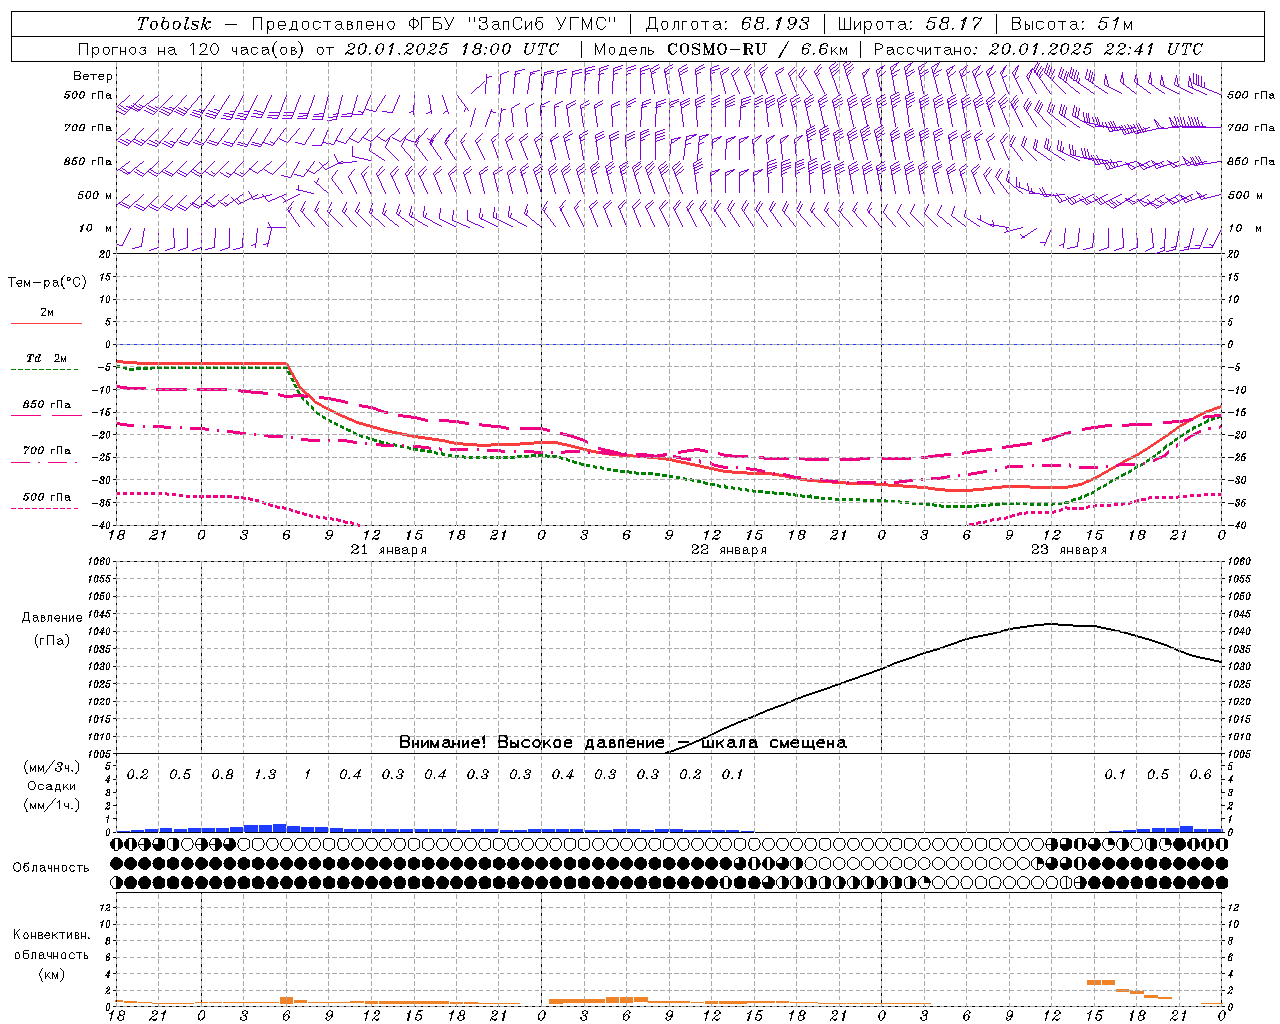Click the Тем-ра(°C) axis title
1280x1024 pixels.
click(47, 283)
